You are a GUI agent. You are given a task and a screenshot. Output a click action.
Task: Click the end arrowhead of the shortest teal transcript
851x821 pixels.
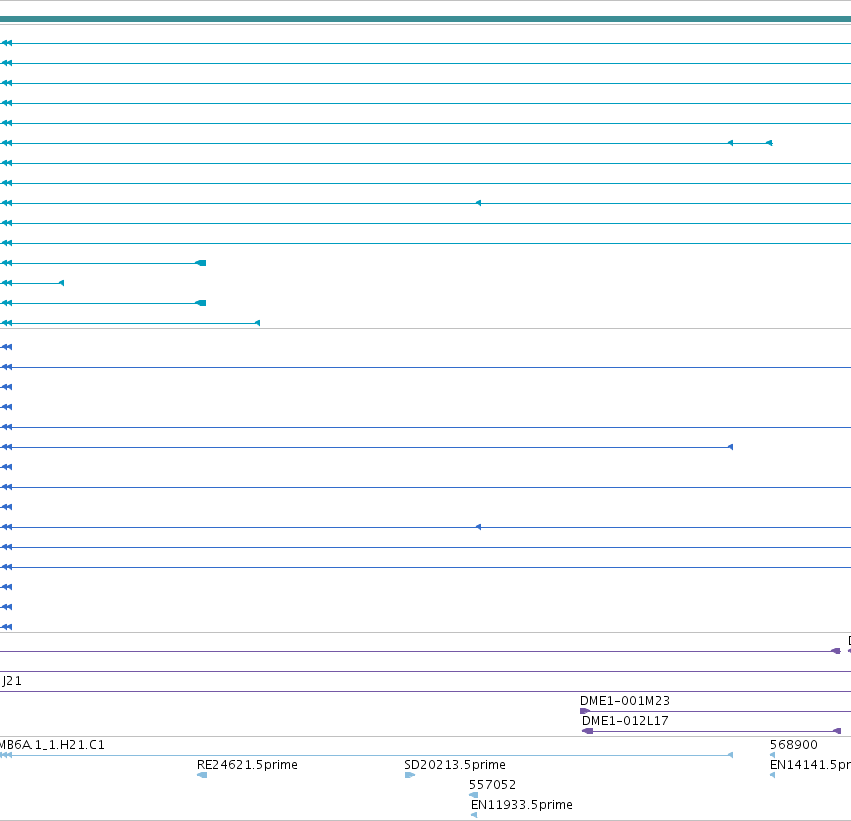click(61, 283)
